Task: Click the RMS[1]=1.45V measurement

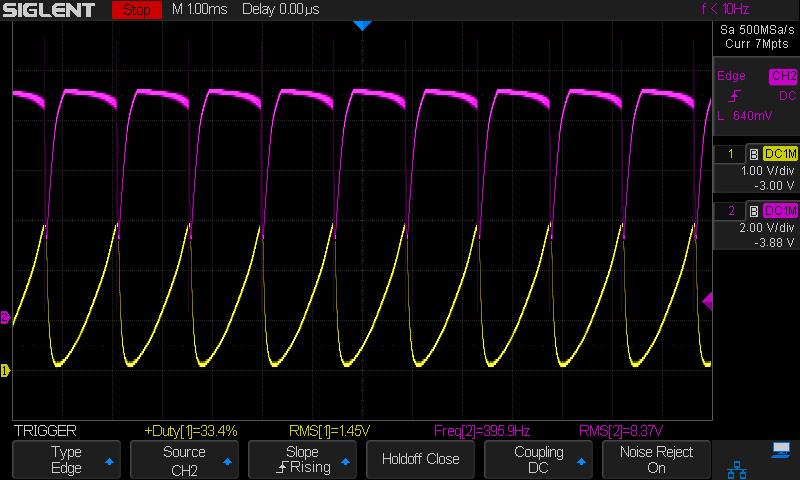Action: [329, 431]
